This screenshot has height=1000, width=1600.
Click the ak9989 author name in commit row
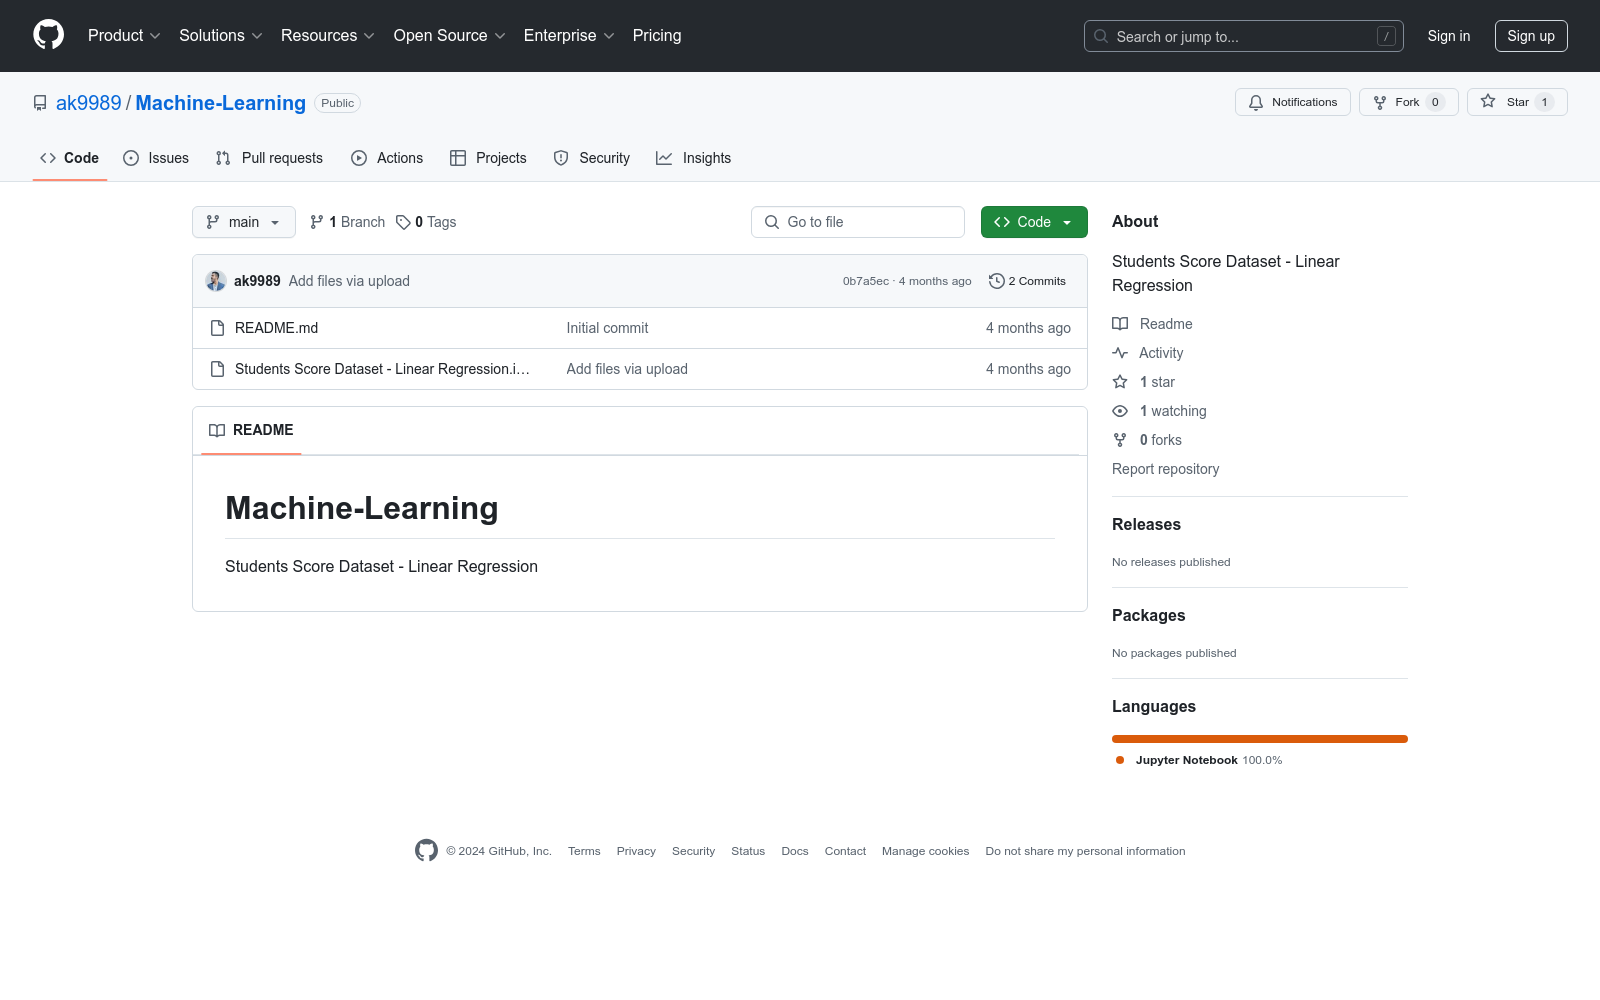257,281
